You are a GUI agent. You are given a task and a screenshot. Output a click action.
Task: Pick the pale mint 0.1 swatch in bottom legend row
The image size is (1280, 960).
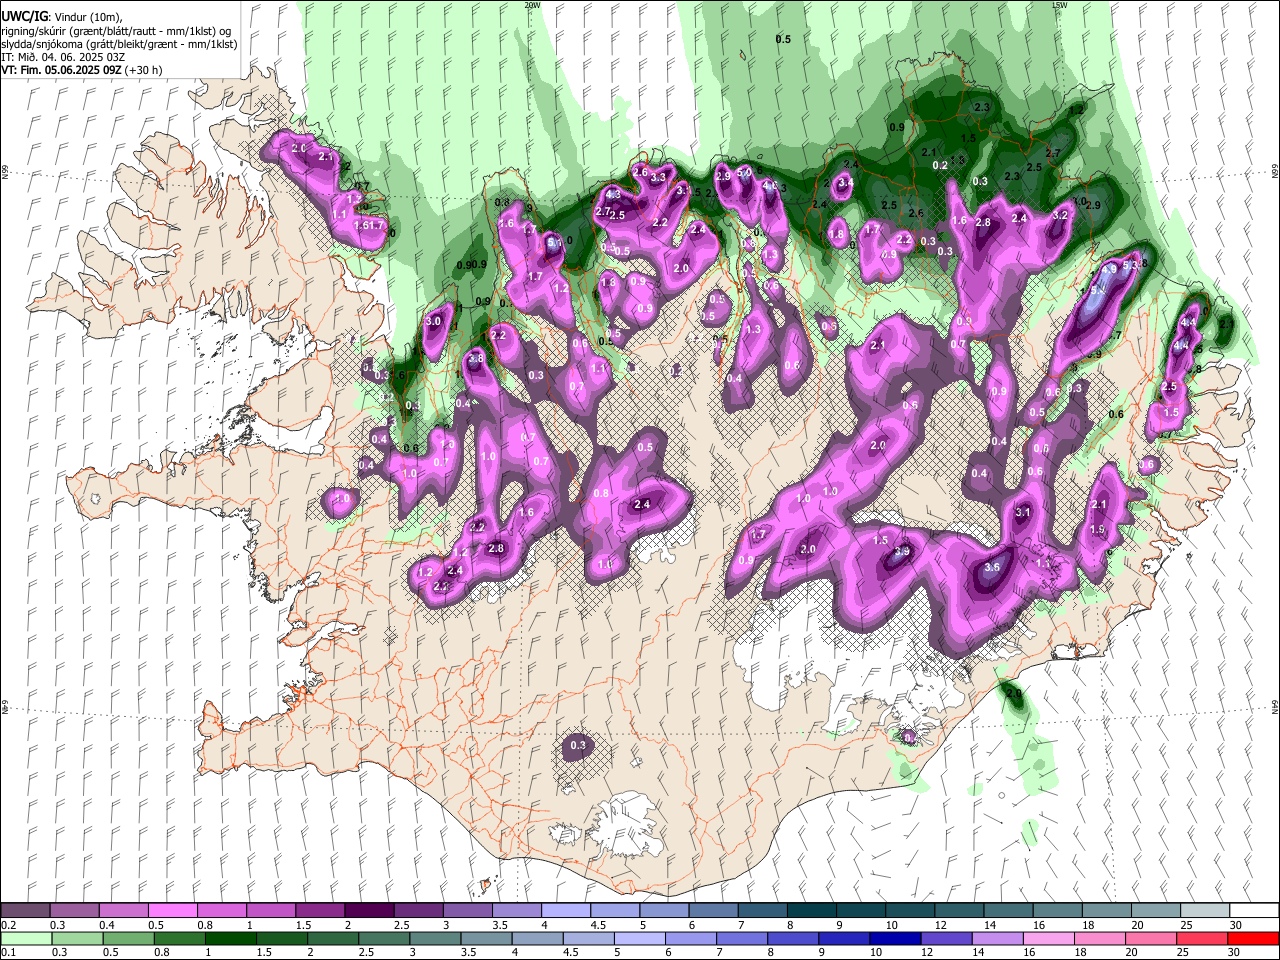pos(26,938)
